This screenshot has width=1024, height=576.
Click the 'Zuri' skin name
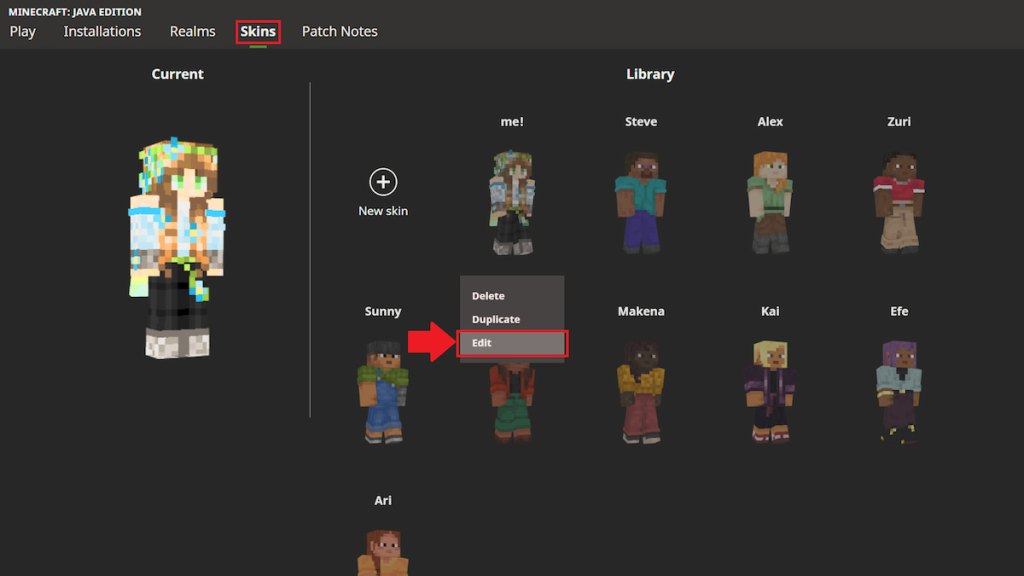pyautogui.click(x=899, y=121)
